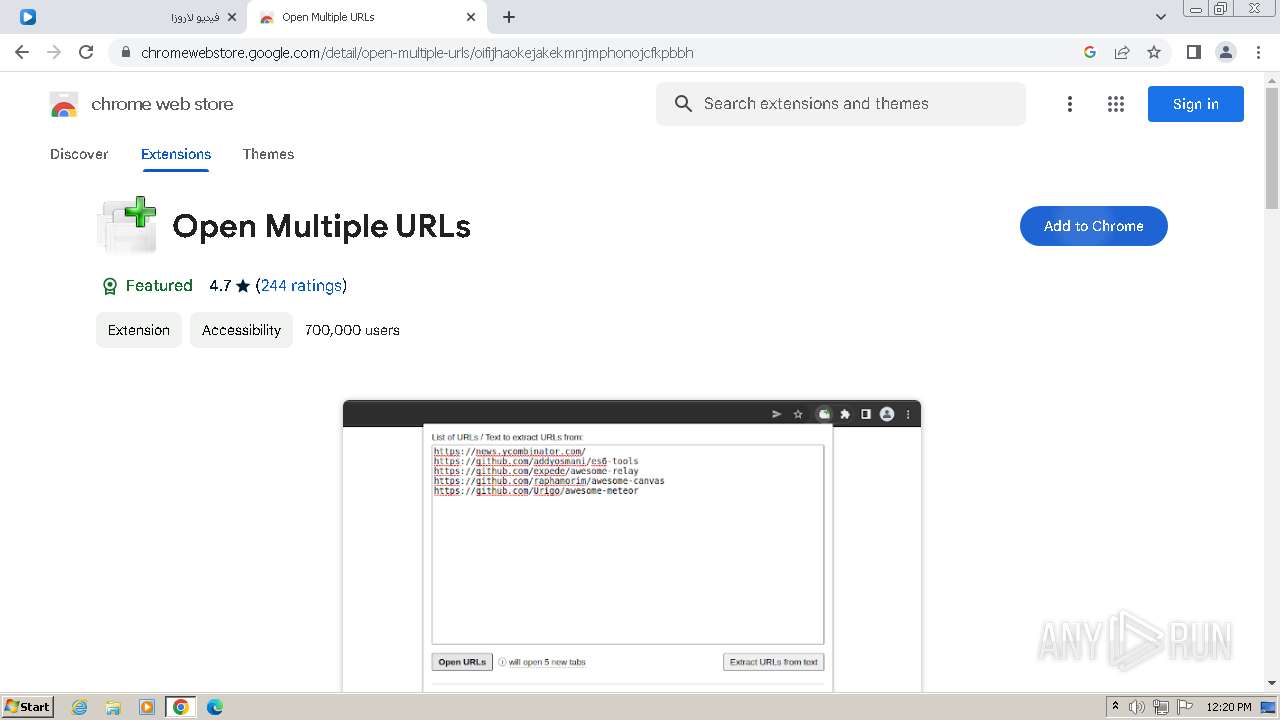Open the Chrome profile avatar
1280x720 pixels.
point(1226,52)
